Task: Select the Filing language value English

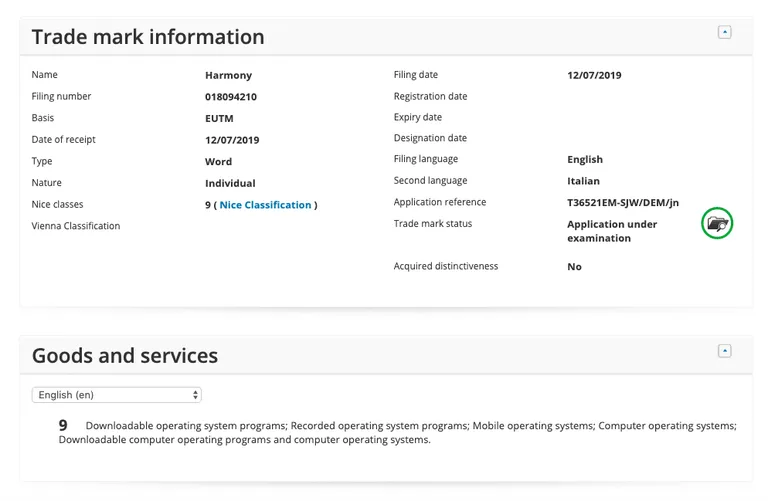Action: [585, 159]
